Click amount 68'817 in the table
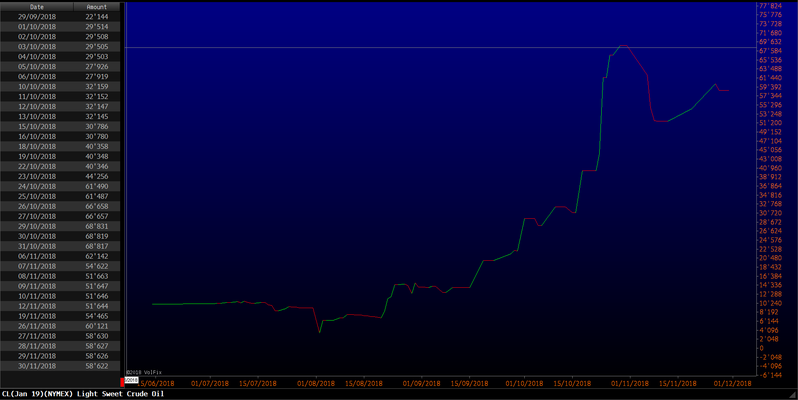 click(97, 246)
